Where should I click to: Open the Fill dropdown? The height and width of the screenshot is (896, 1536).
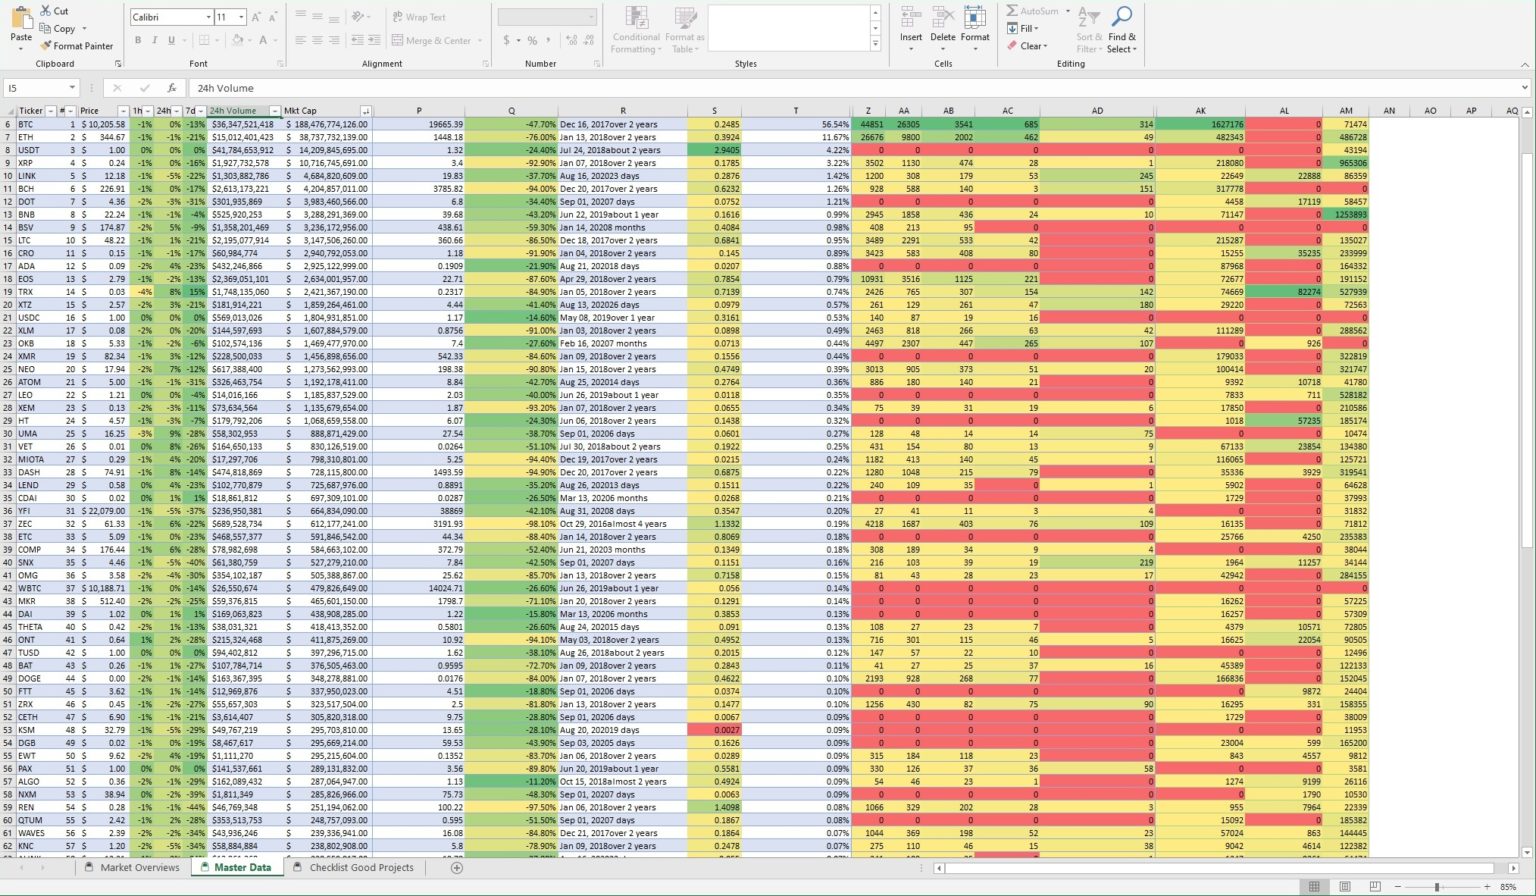pyautogui.click(x=1021, y=28)
